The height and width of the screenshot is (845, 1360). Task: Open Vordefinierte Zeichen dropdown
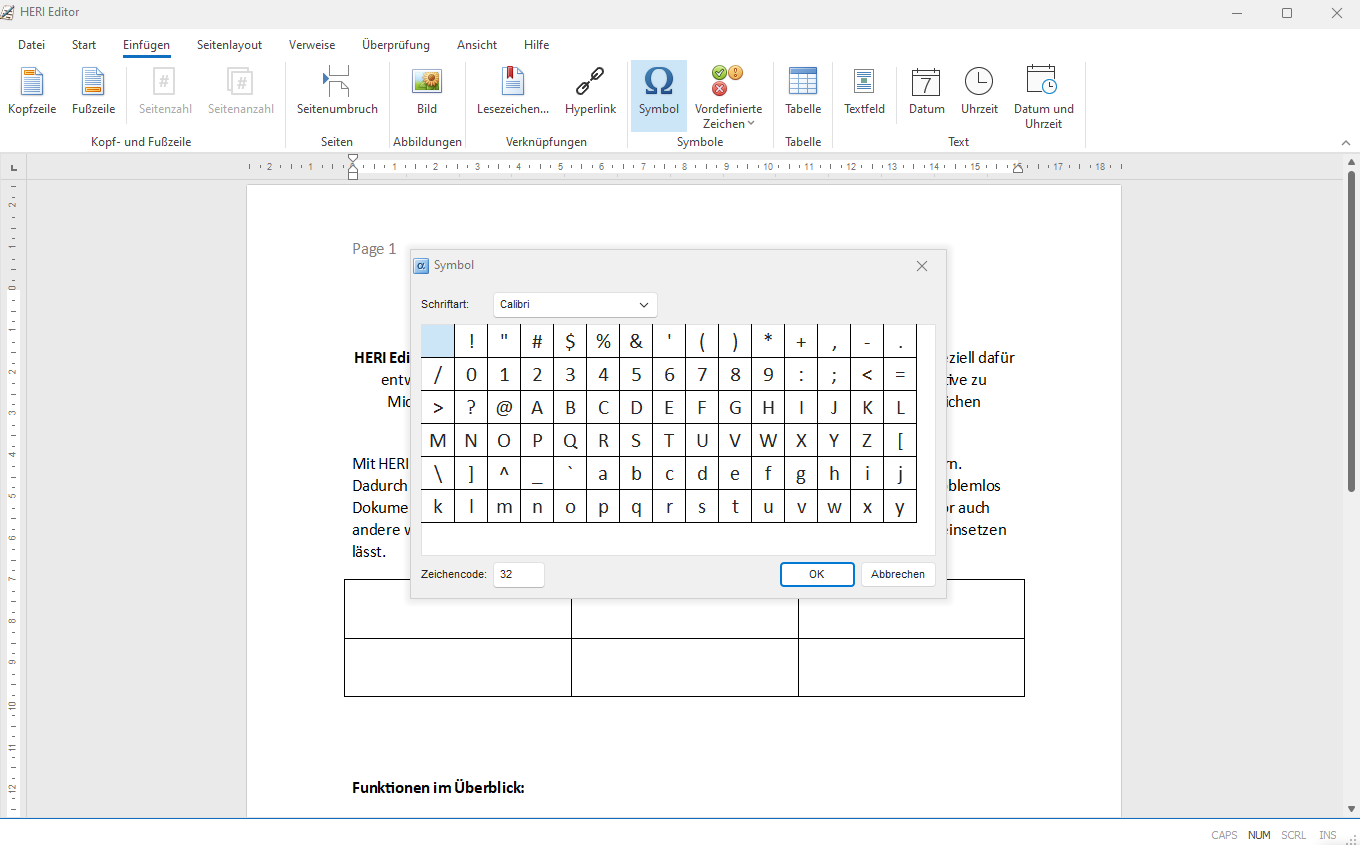728,97
